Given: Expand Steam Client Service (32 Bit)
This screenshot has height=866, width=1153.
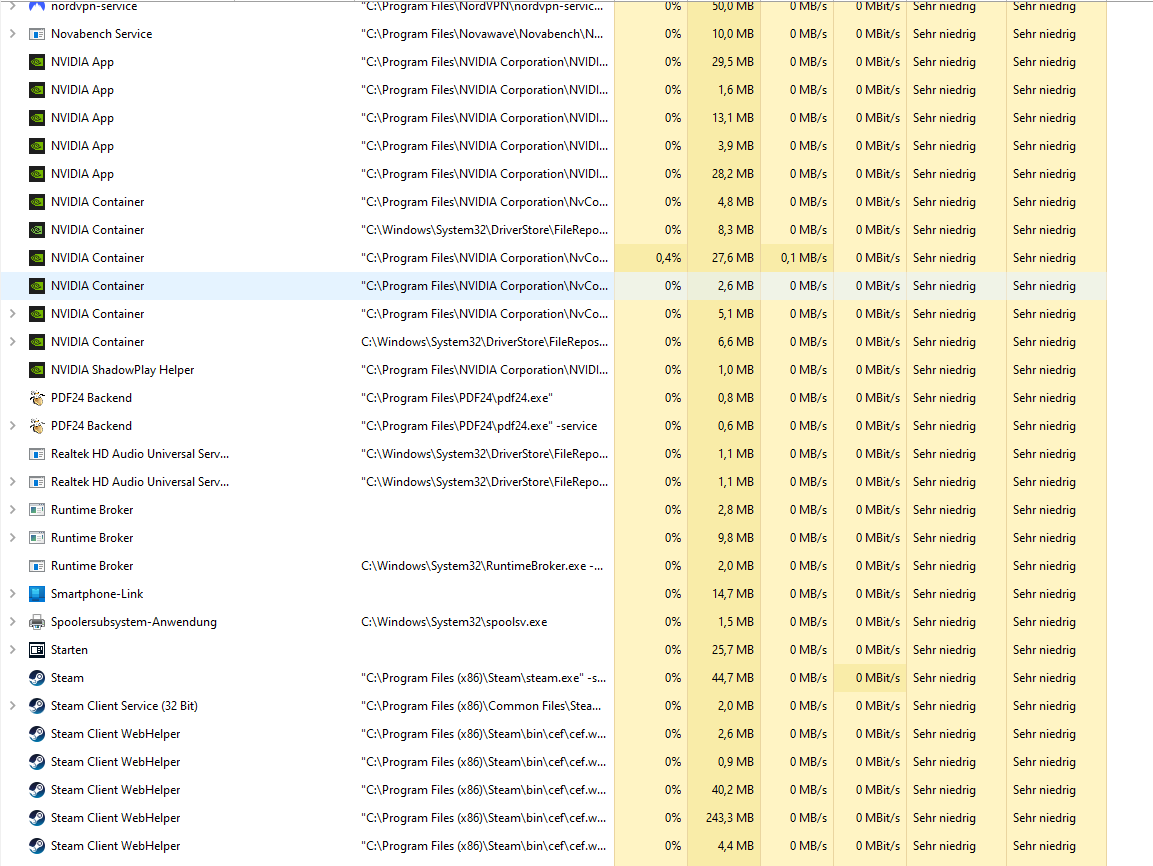Looking at the screenshot, I should click(13, 706).
